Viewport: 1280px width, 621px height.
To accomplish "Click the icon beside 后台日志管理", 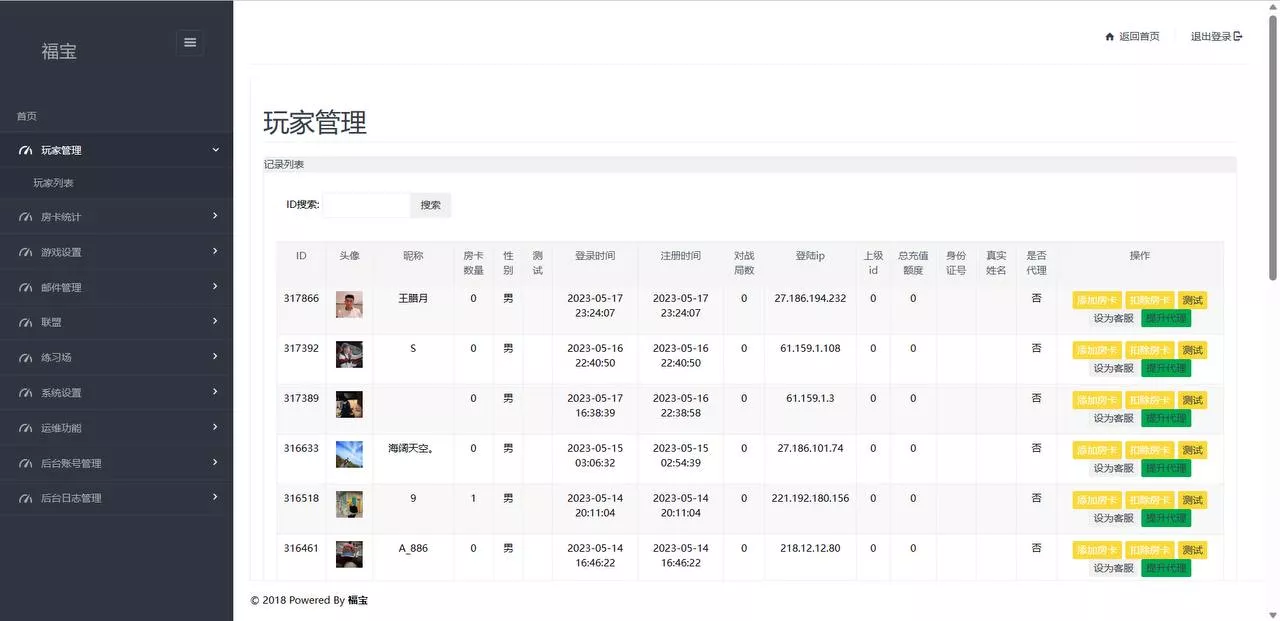I will [25, 497].
